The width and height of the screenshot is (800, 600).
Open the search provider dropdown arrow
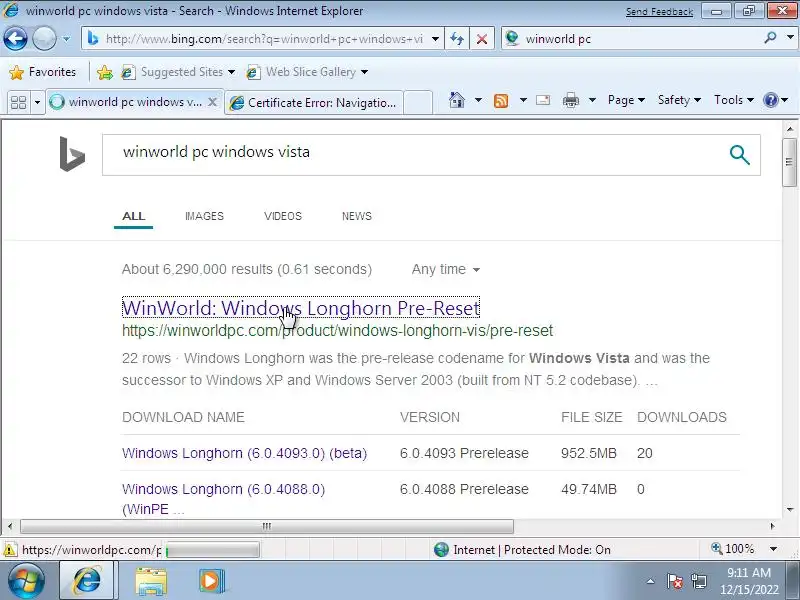click(x=790, y=38)
